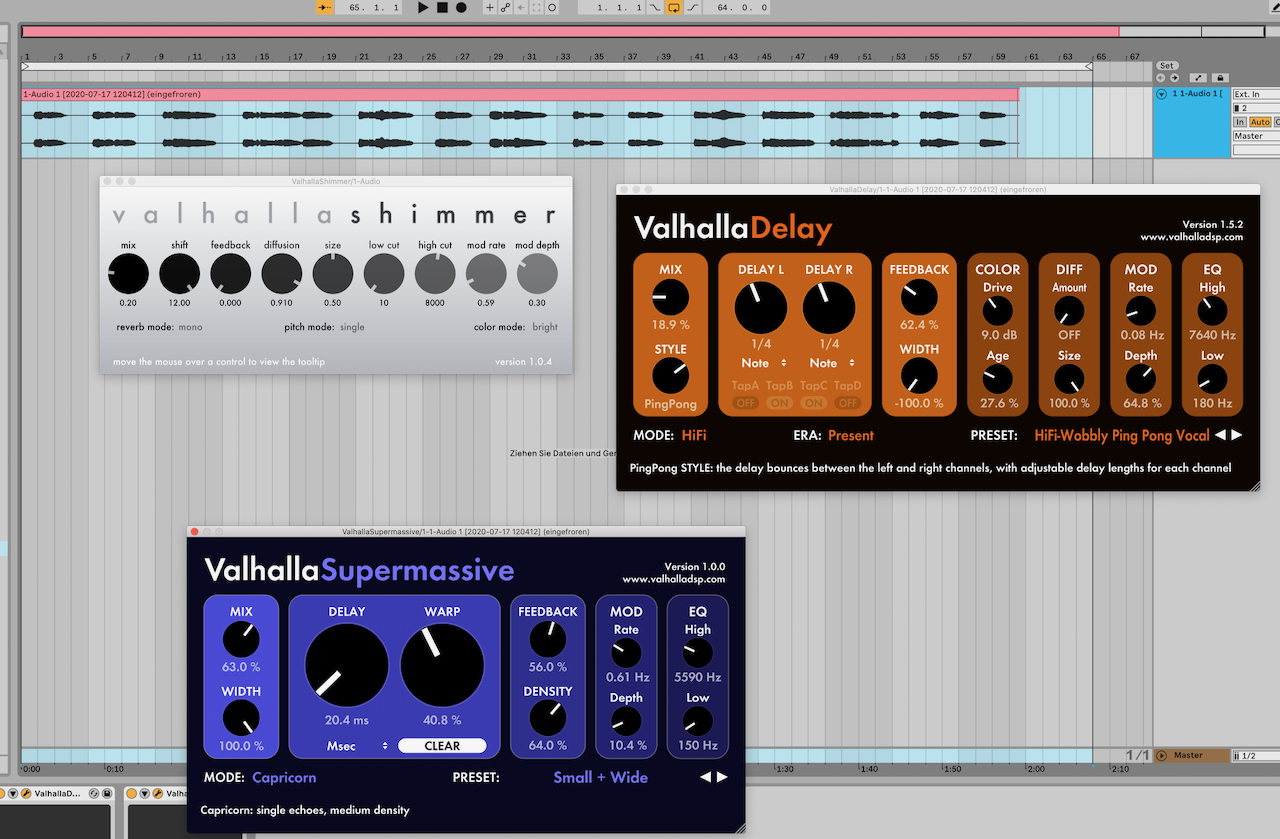Open the Capricorn mode menu in Supermassive
The image size is (1280, 839).
(x=284, y=777)
